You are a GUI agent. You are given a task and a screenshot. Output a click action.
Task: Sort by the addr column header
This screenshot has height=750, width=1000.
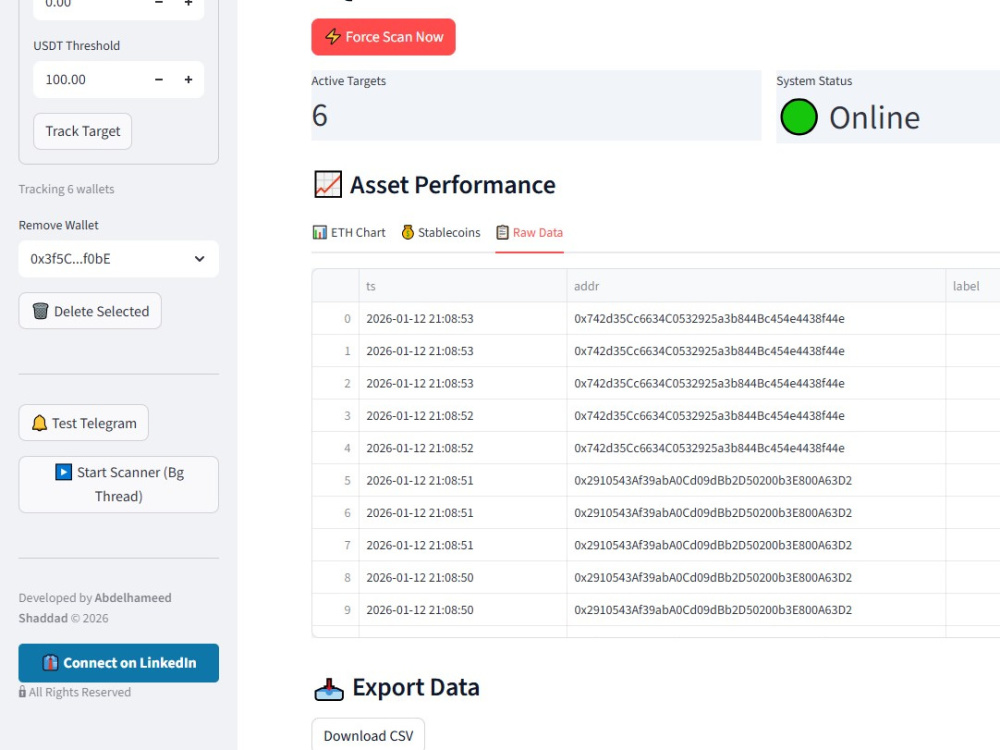click(x=756, y=286)
